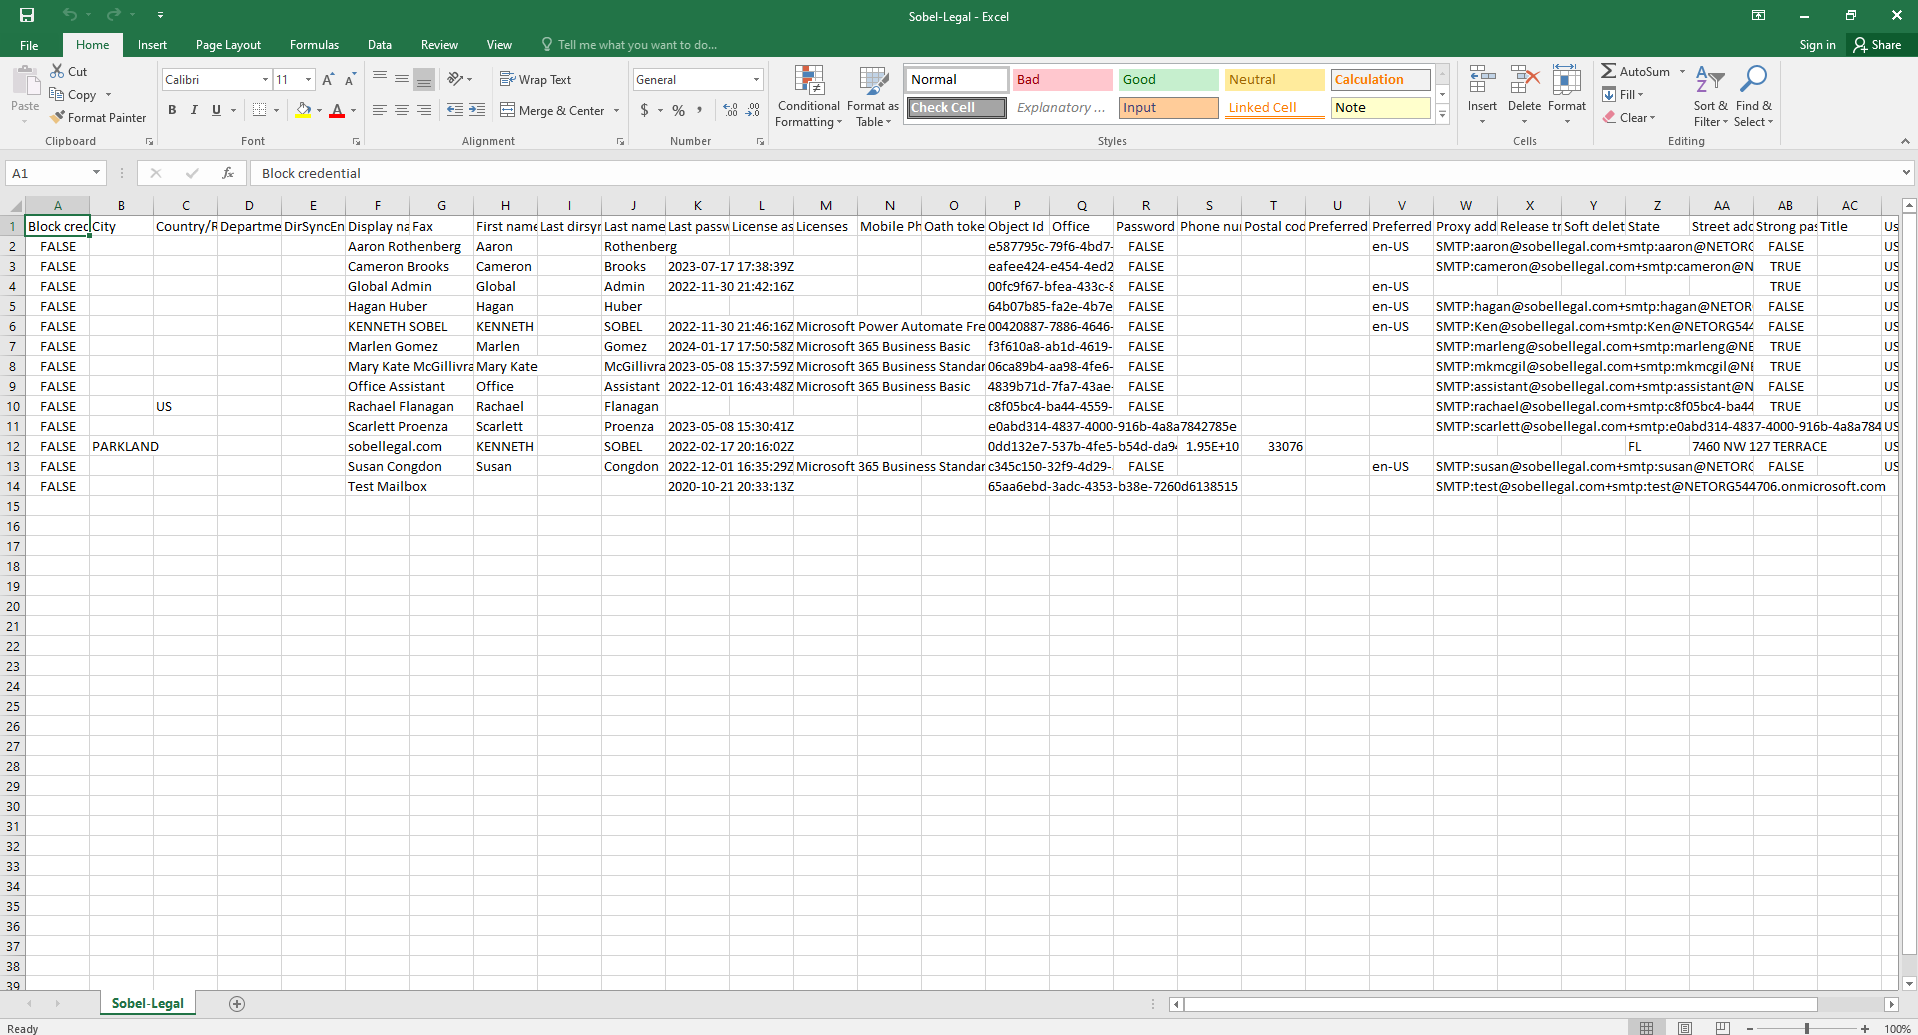
Task: Click the Fill button
Action: 1623,94
